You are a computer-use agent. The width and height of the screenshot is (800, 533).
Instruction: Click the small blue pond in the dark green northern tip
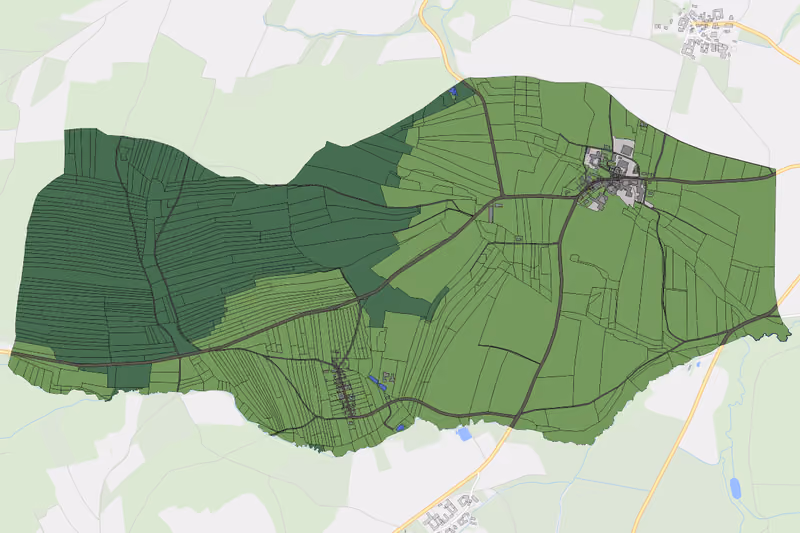coord(453,91)
